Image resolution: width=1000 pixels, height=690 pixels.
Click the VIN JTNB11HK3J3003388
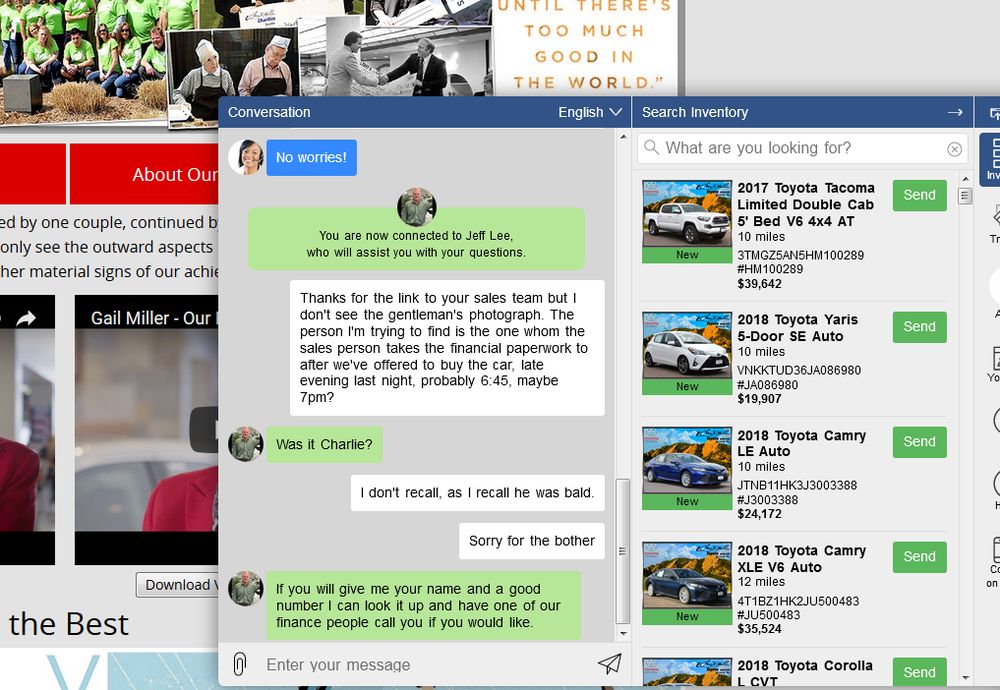[x=797, y=485]
